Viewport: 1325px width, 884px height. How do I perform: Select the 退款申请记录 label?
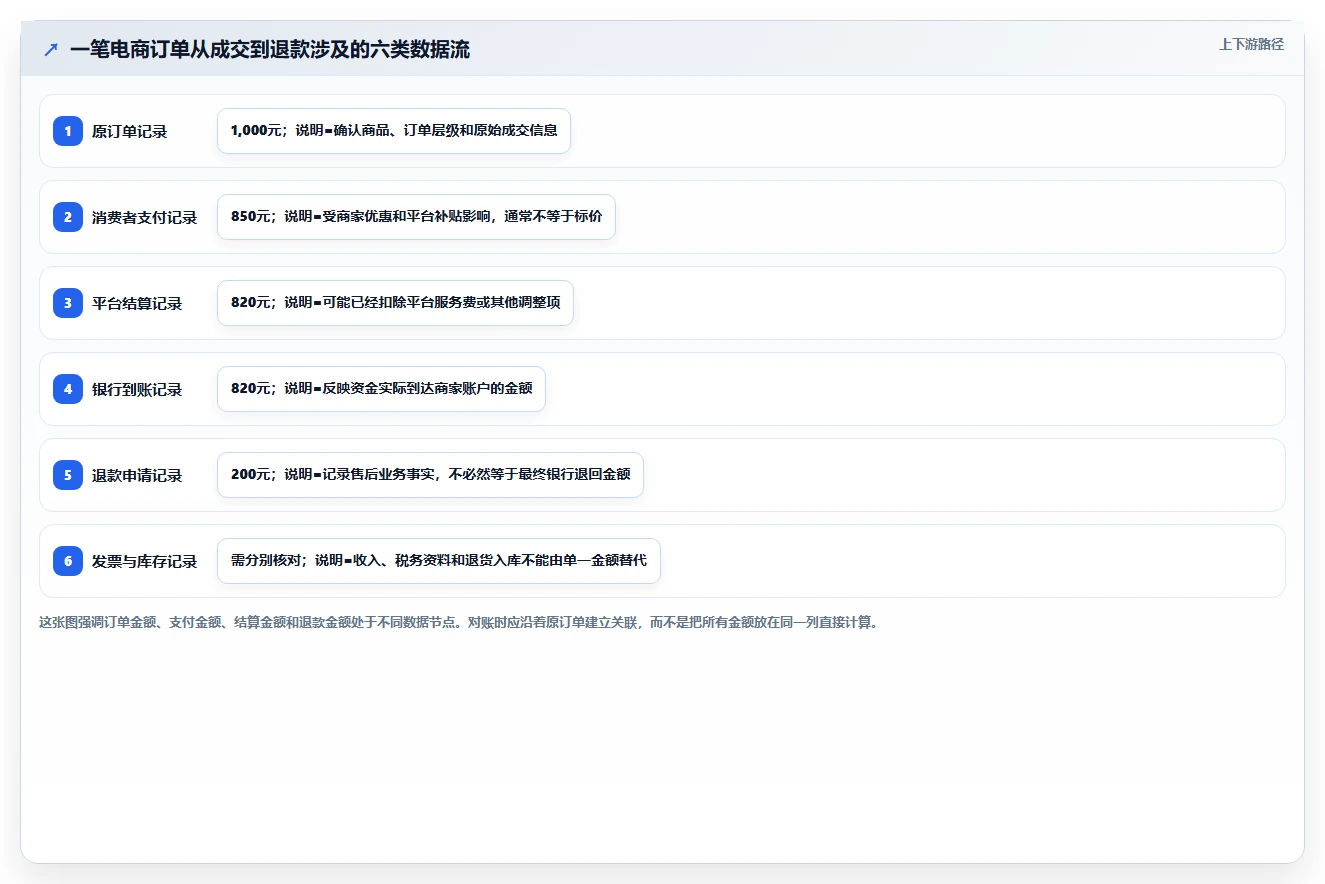[137, 475]
